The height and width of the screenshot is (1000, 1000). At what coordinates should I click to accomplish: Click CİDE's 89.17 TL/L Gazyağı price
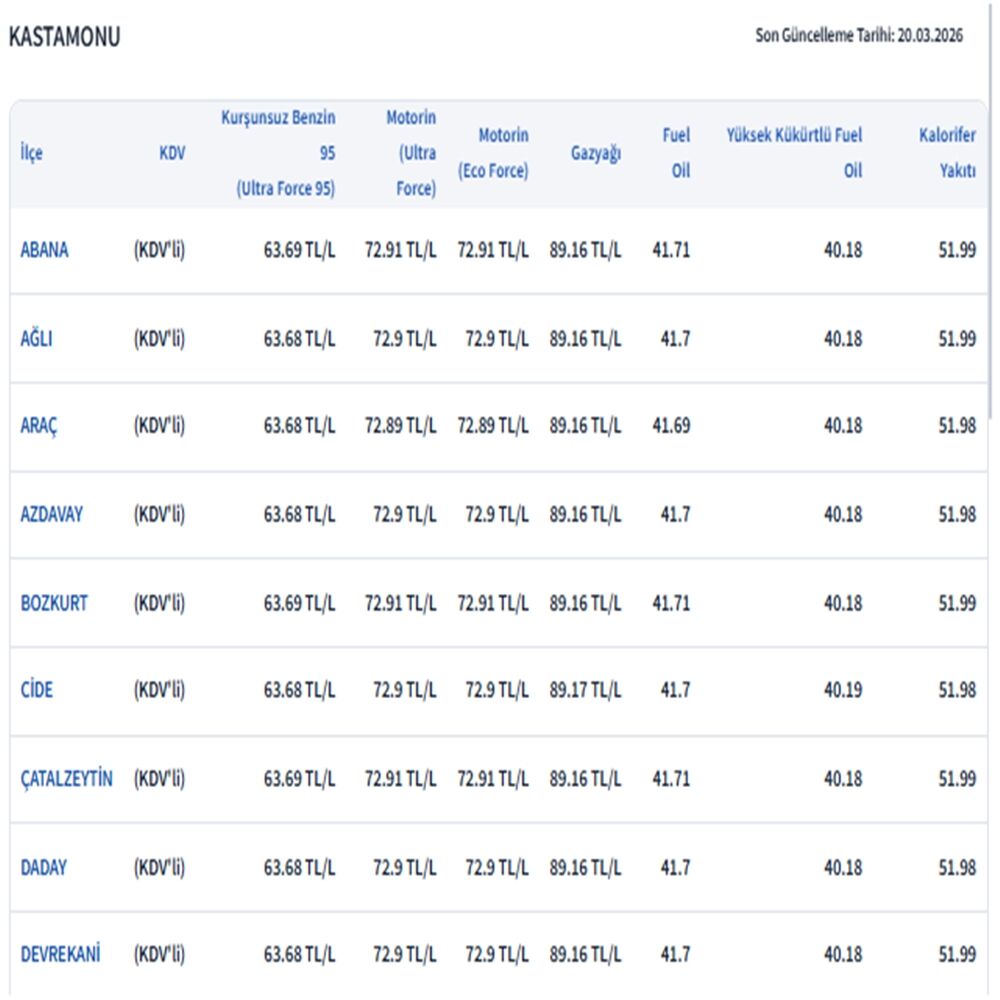585,690
